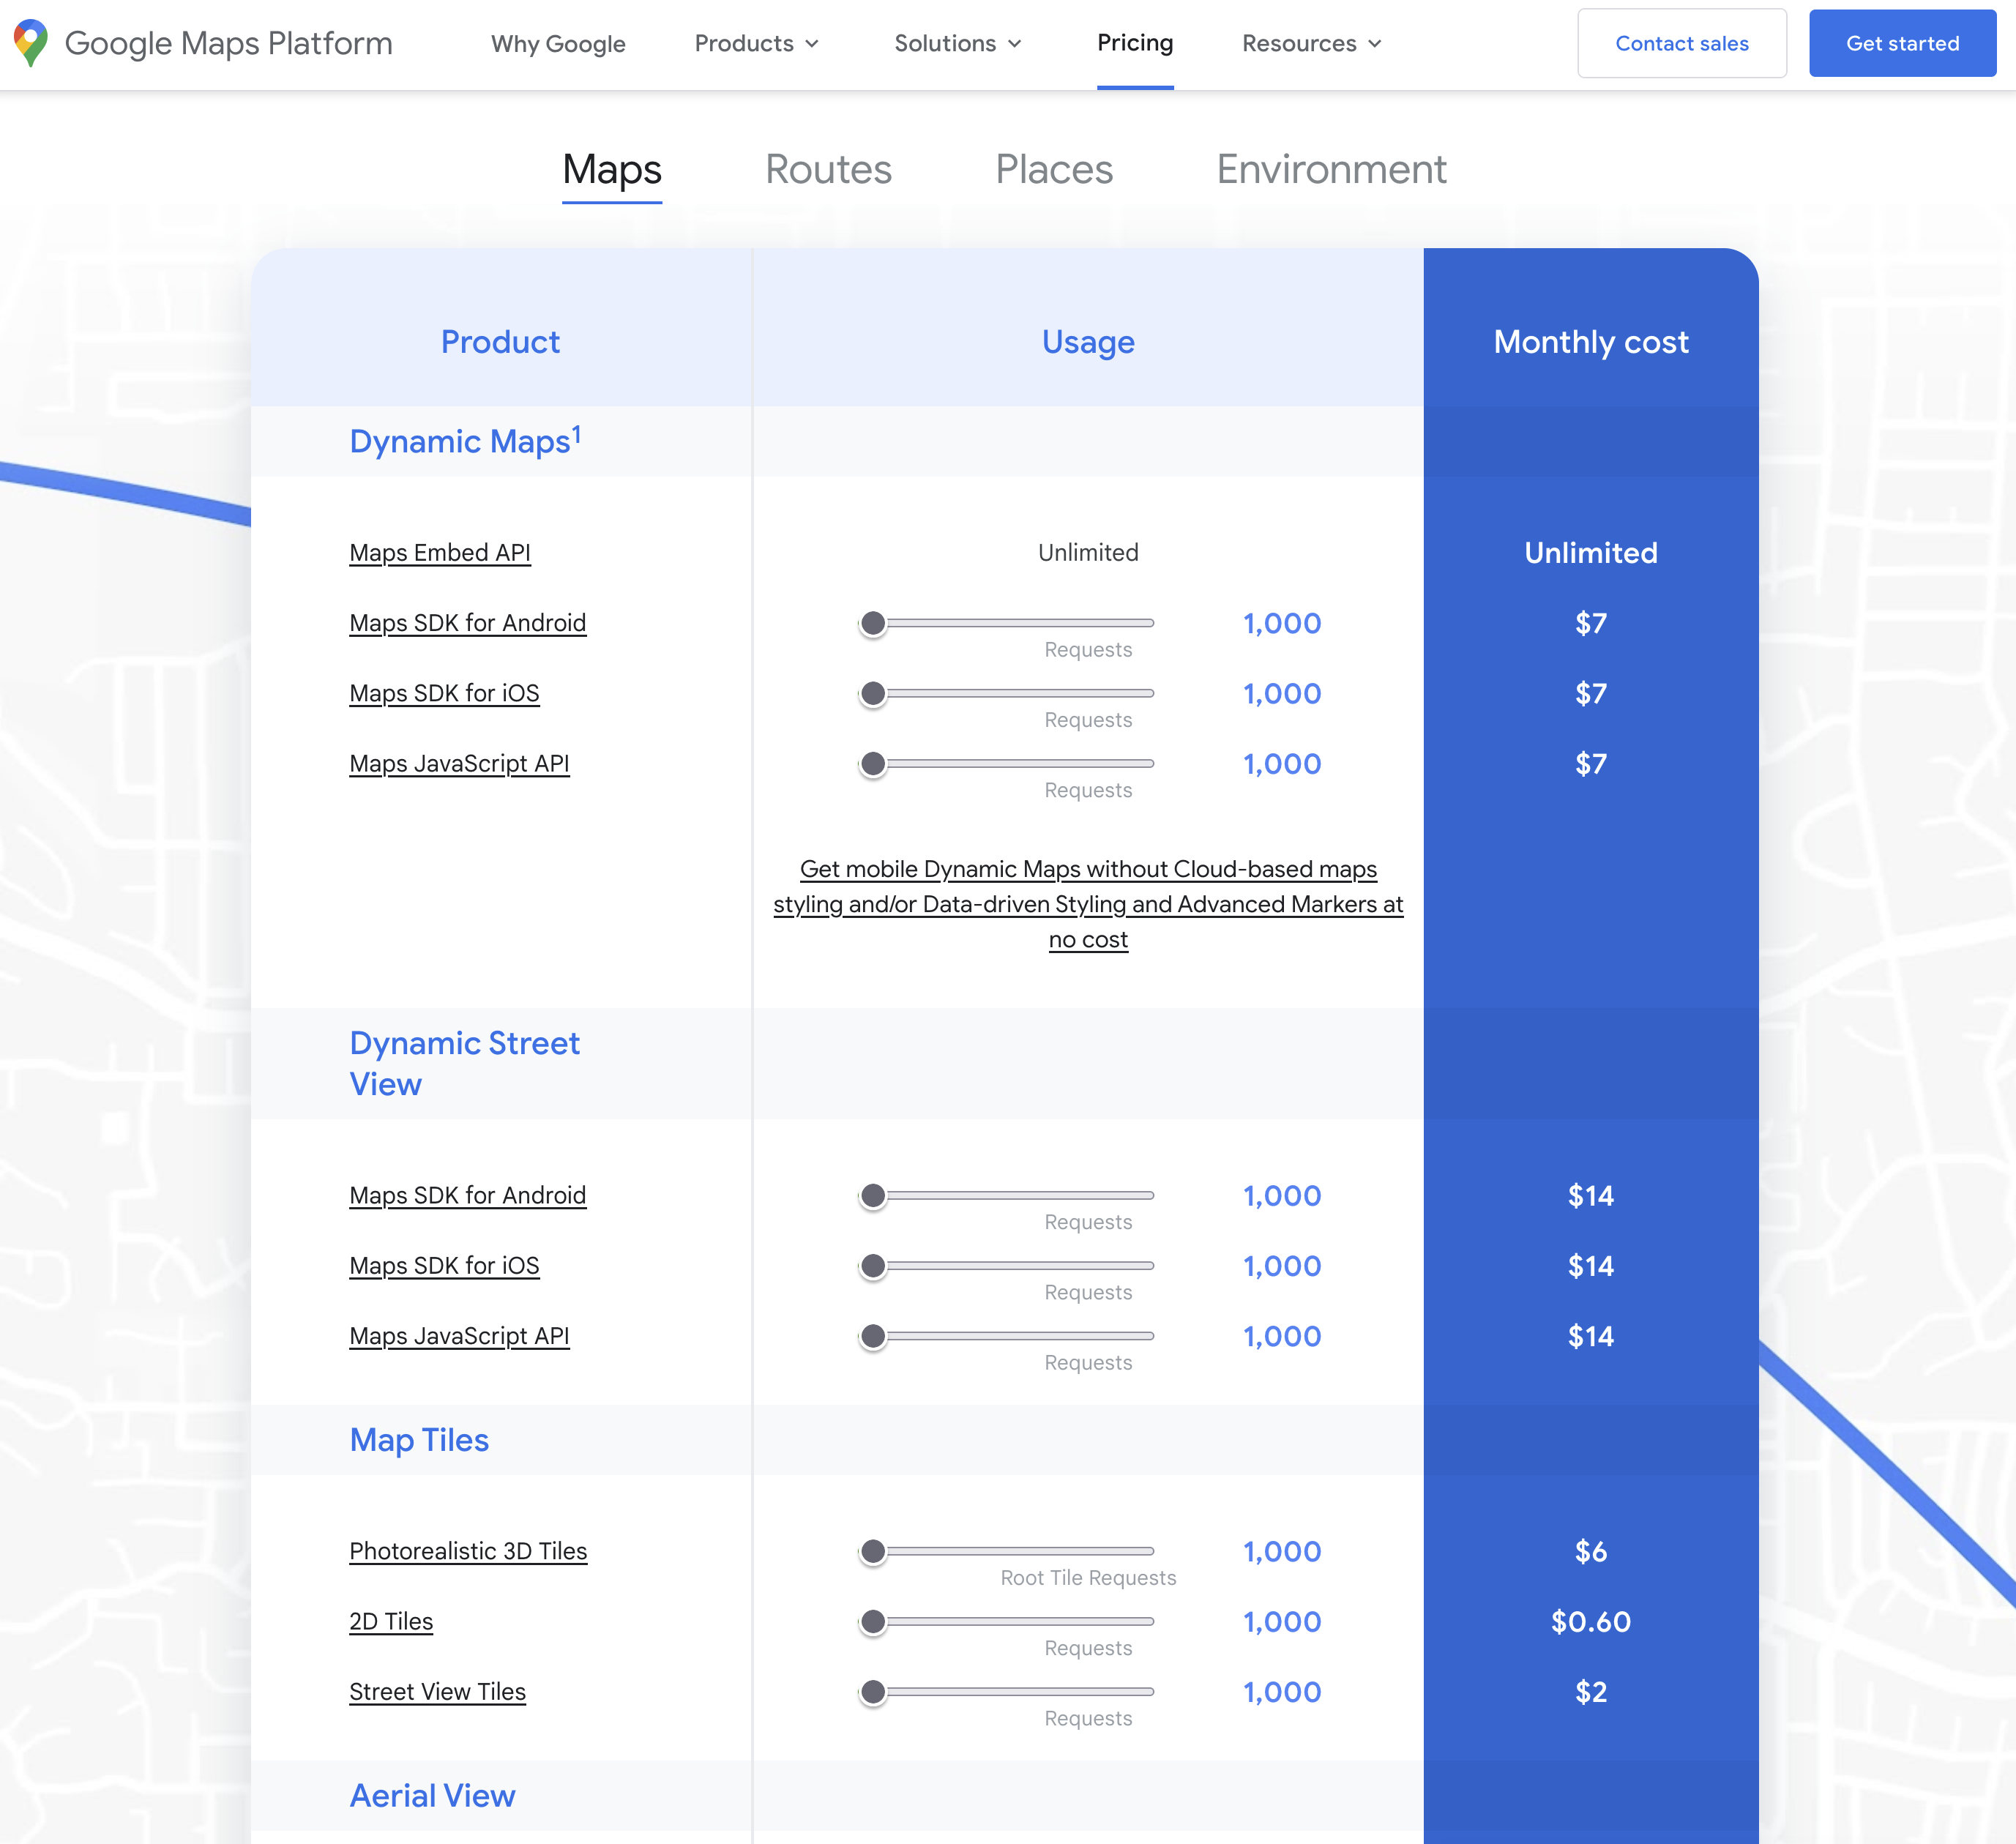Click Street View iOS SDK slider handle

click(x=873, y=1266)
